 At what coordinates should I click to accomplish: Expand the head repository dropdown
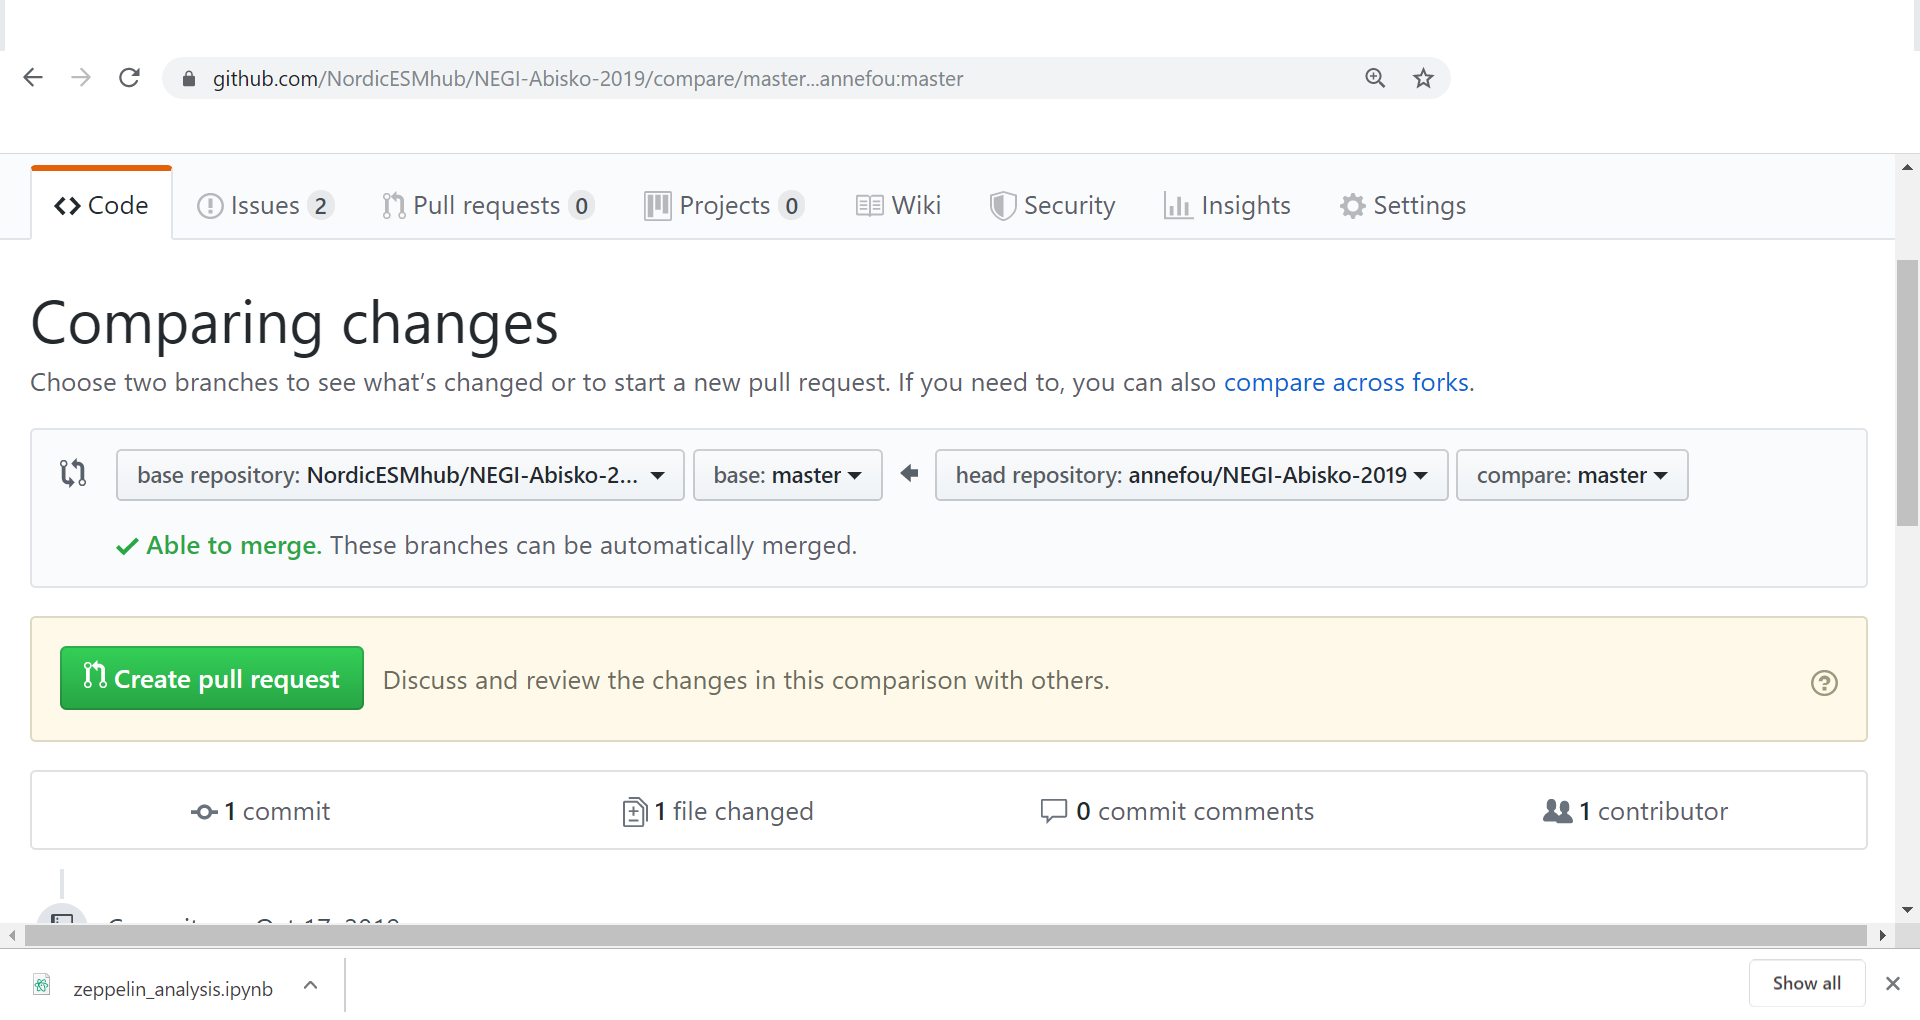click(x=1191, y=475)
